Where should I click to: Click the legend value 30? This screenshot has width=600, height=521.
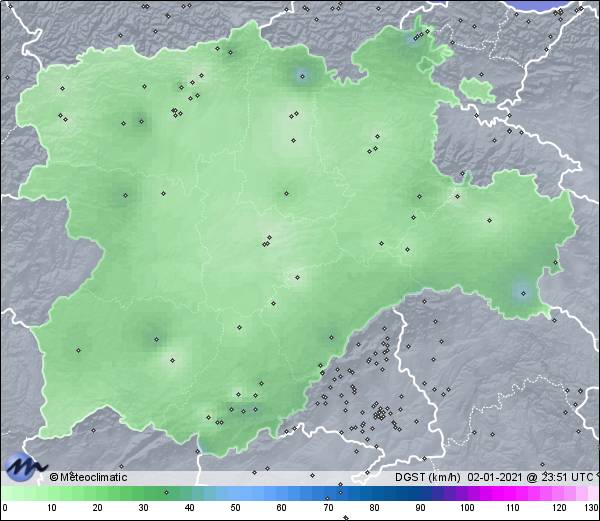click(x=143, y=508)
